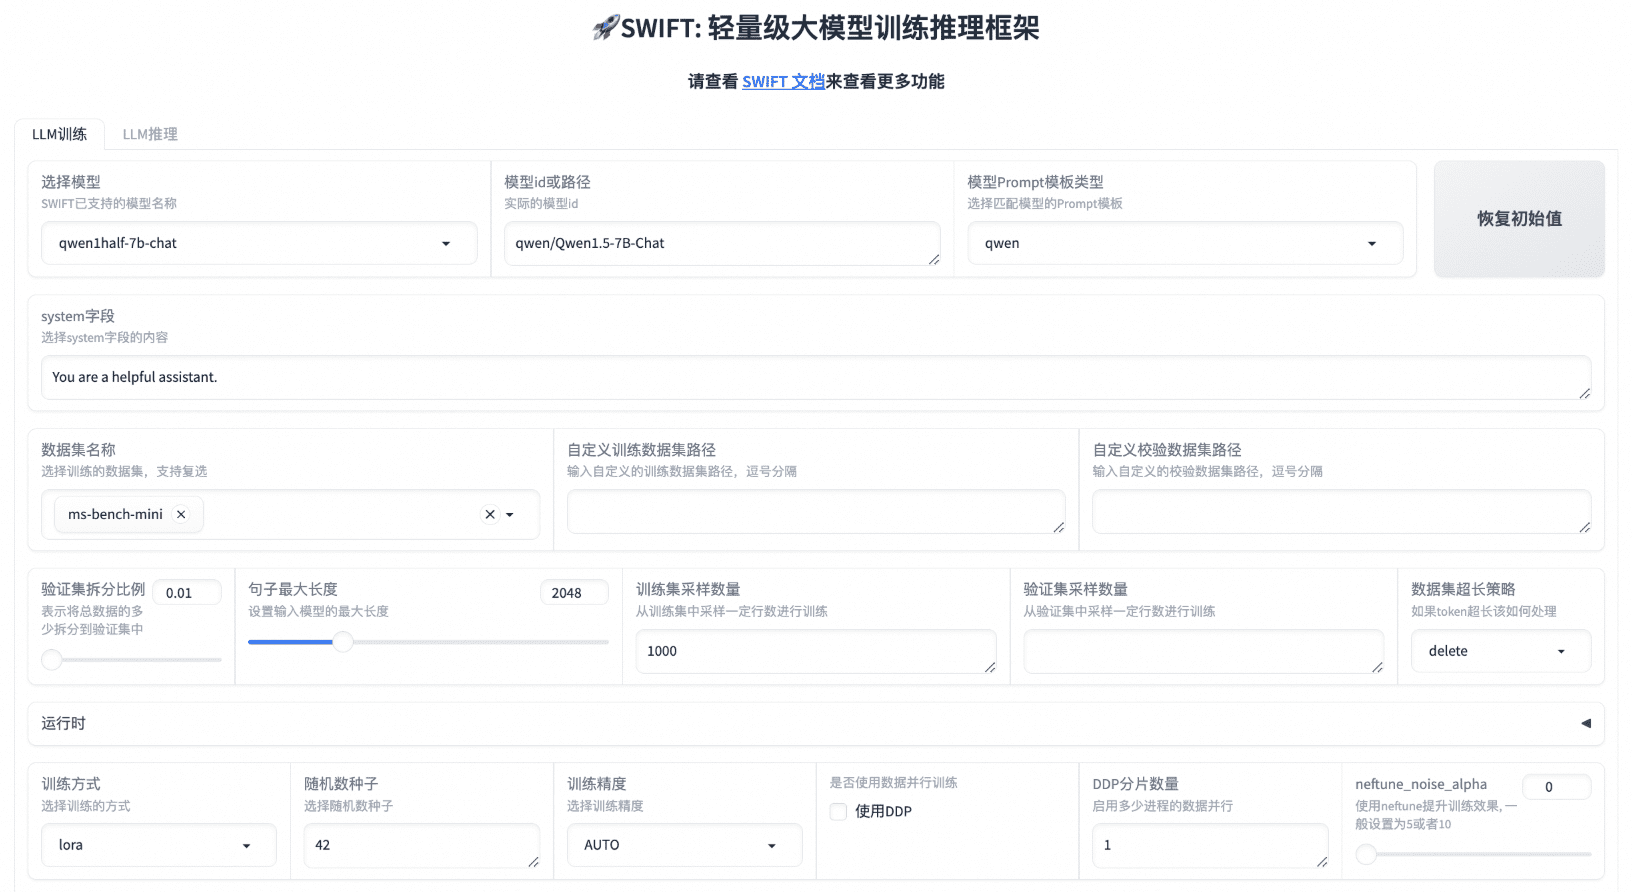Viewport: 1632px width, 892px height.
Task: Click the rocket icon in the title
Action: 605,28
